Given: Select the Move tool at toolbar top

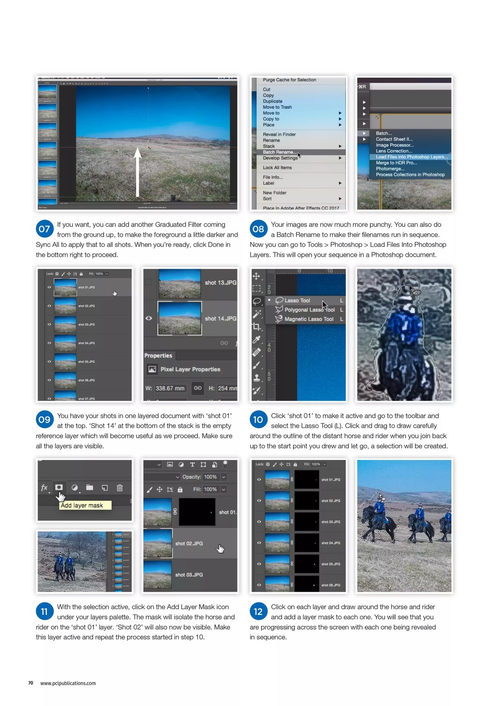Looking at the screenshot, I should coord(257,276).
